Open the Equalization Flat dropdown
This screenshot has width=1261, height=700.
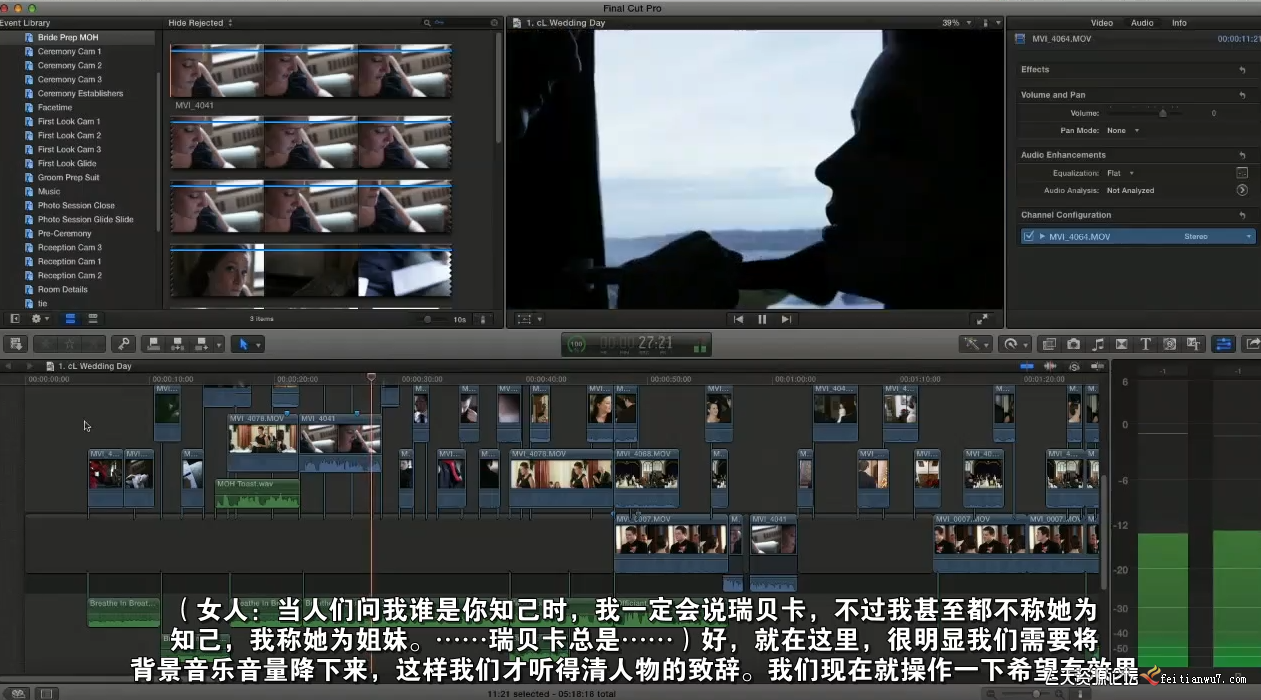pos(1120,173)
